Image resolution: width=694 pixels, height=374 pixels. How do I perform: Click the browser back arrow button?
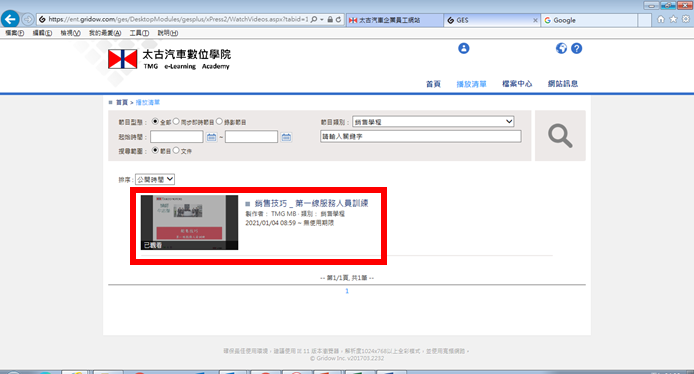10,19
